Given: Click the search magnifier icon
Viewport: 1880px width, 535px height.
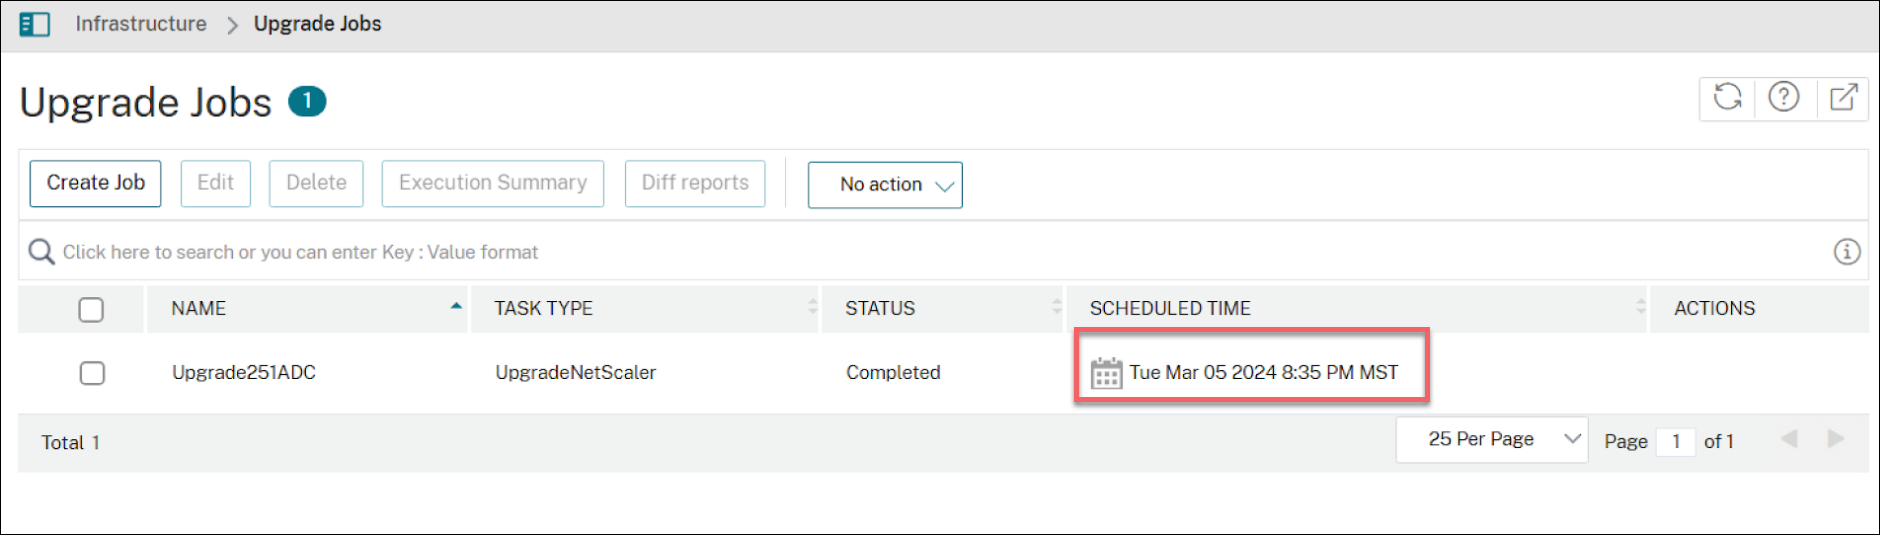Looking at the screenshot, I should [41, 252].
